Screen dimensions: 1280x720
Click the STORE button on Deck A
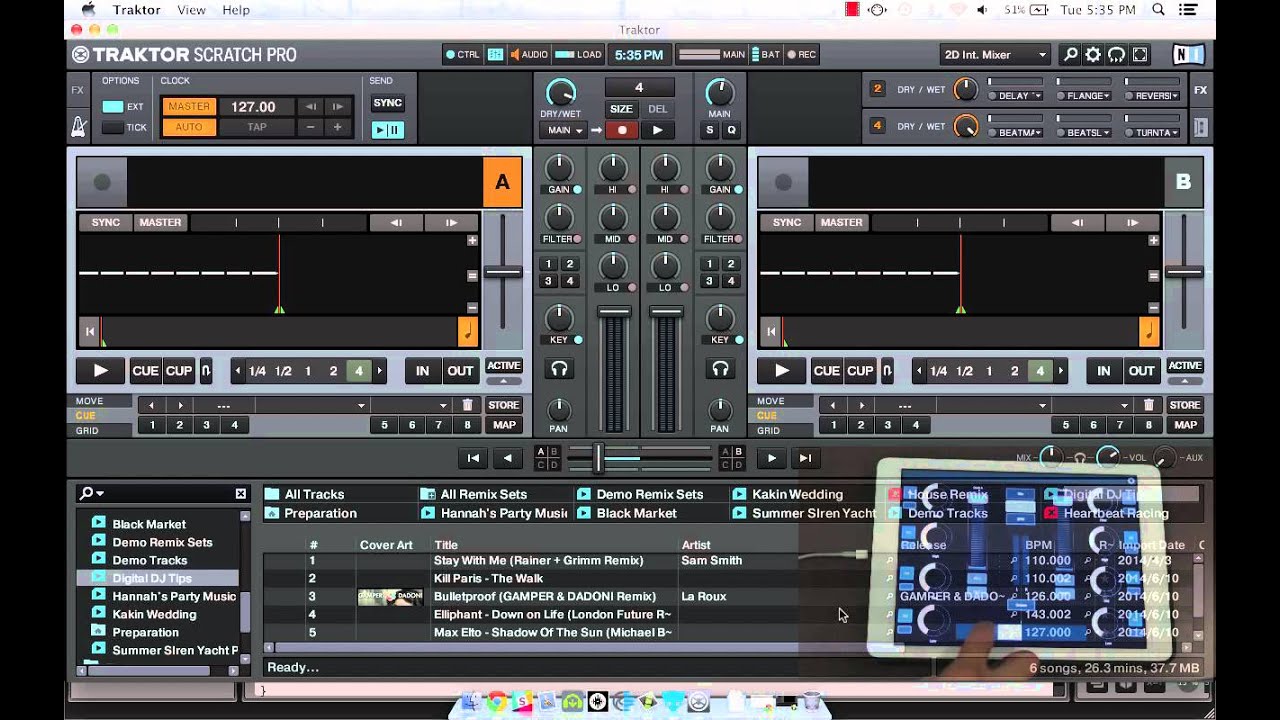point(503,405)
